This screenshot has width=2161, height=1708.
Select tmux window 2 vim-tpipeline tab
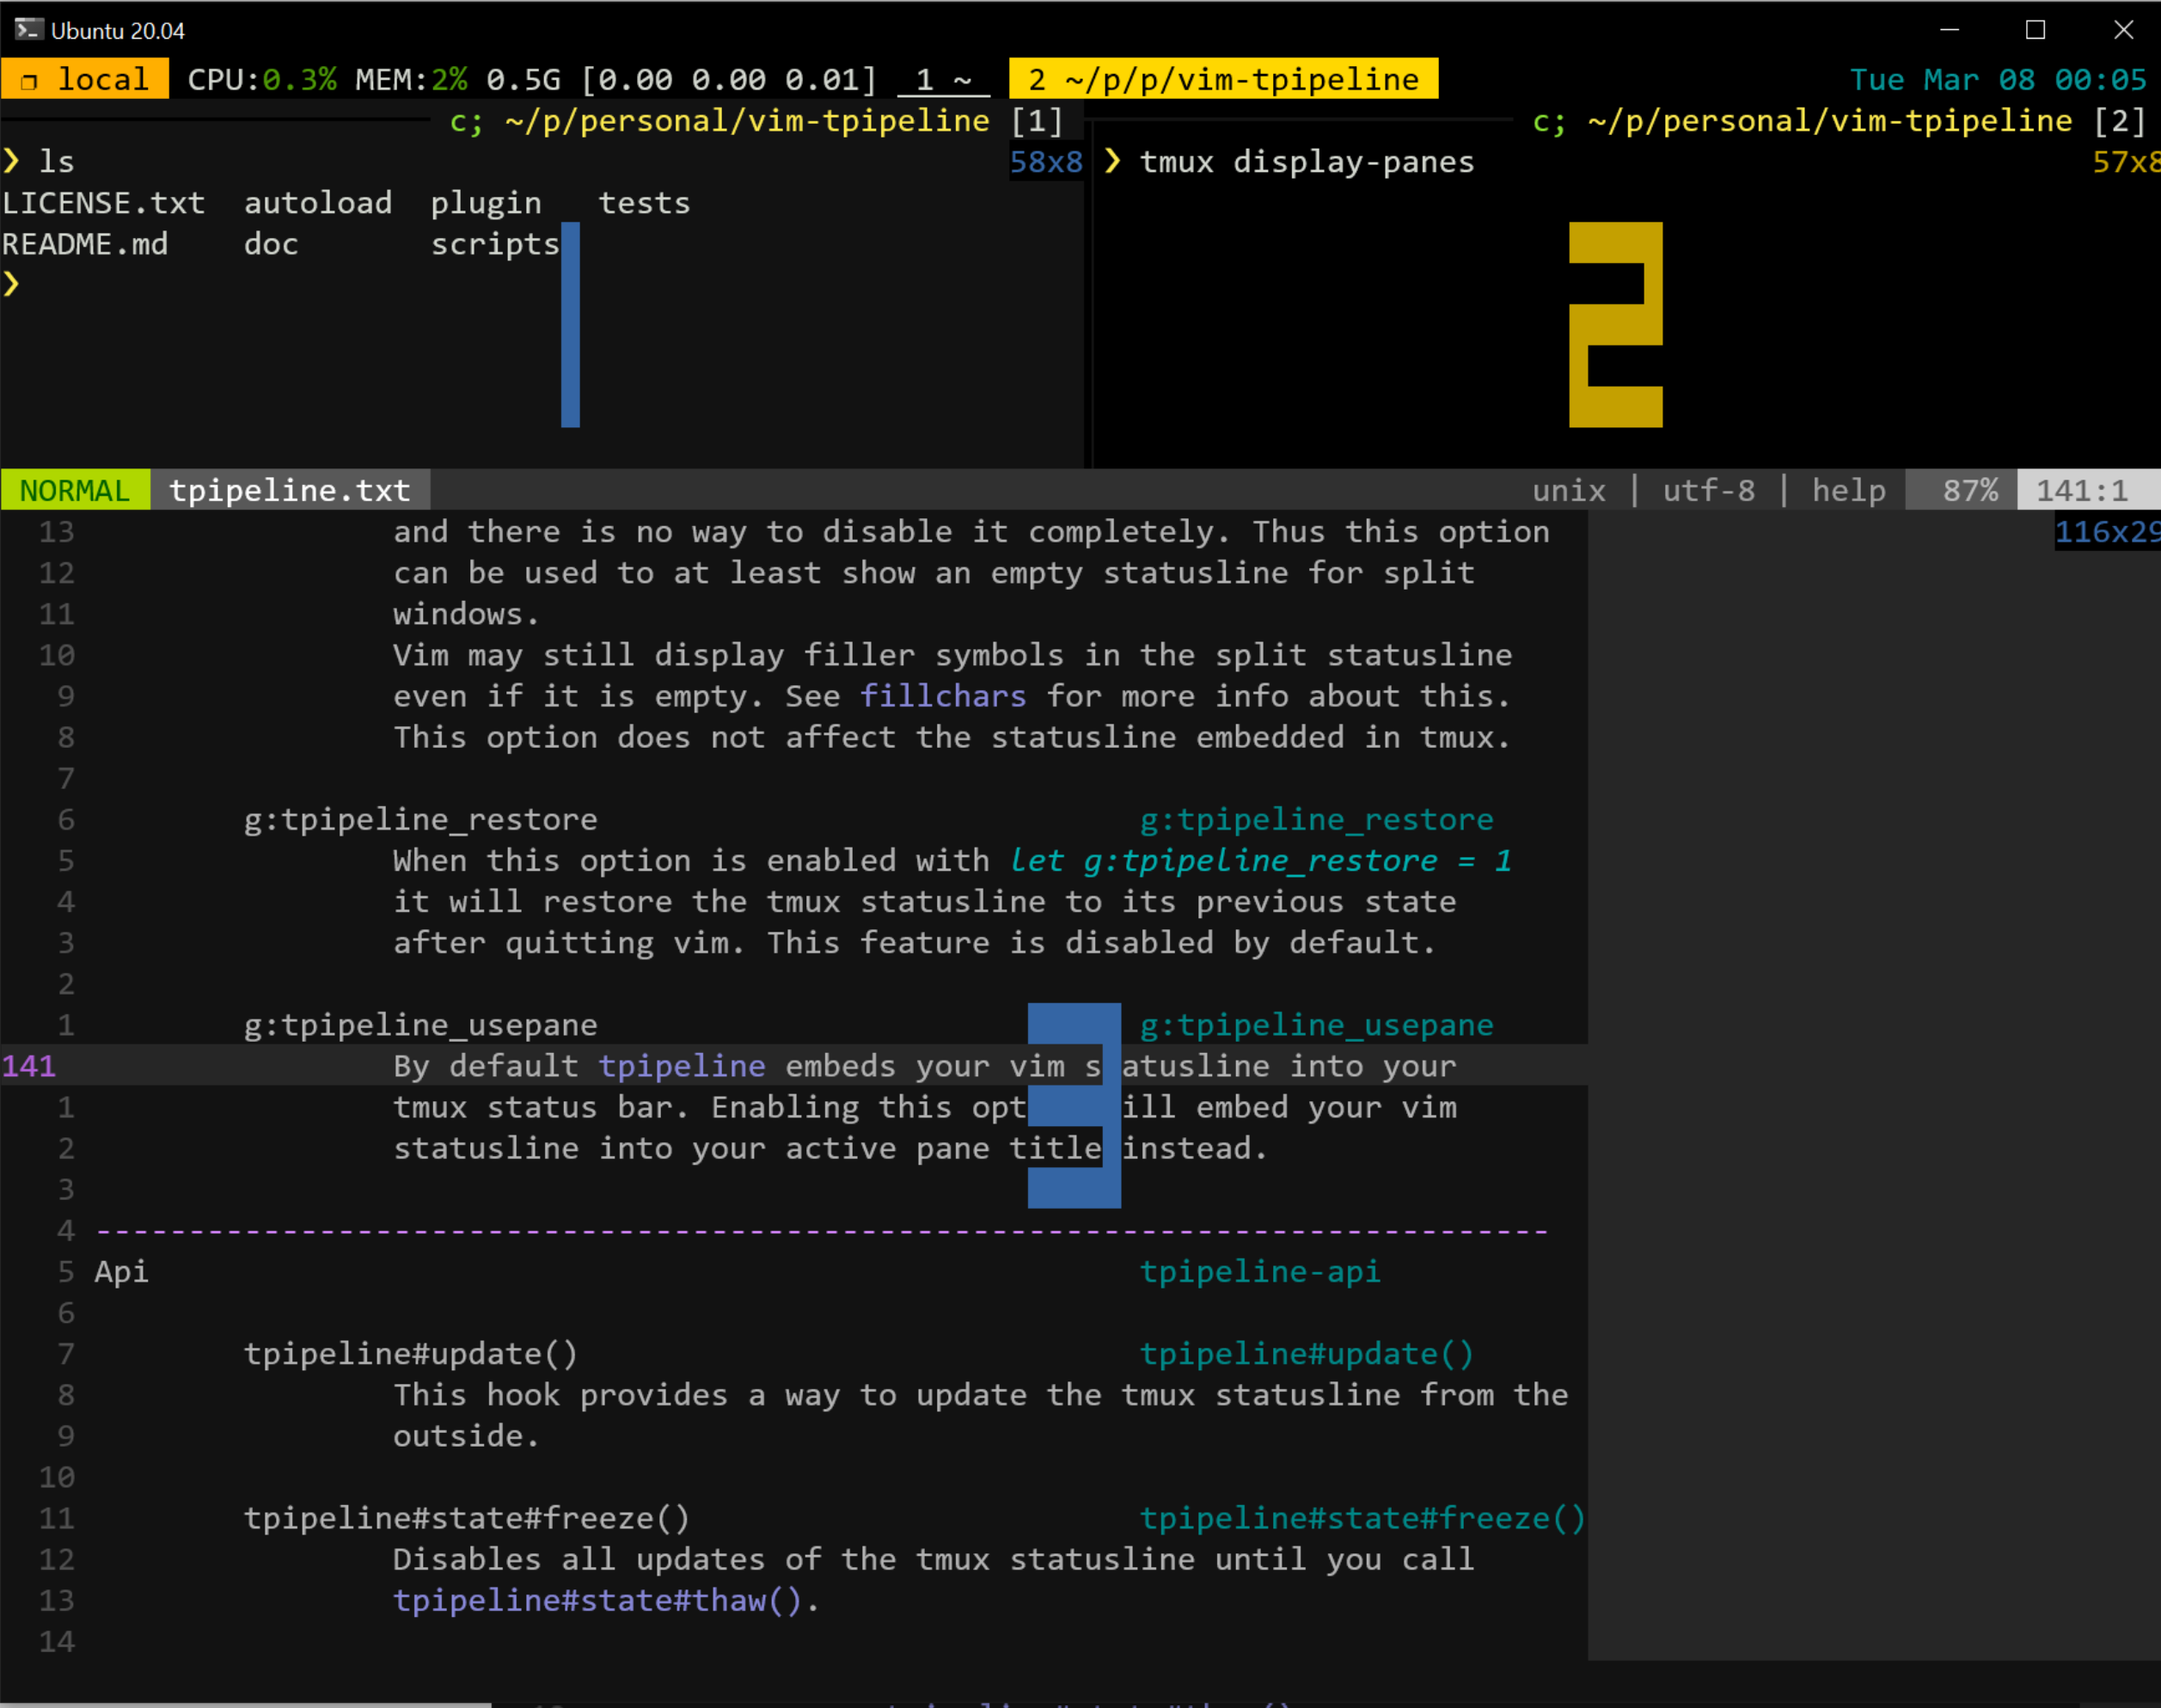tap(1222, 79)
